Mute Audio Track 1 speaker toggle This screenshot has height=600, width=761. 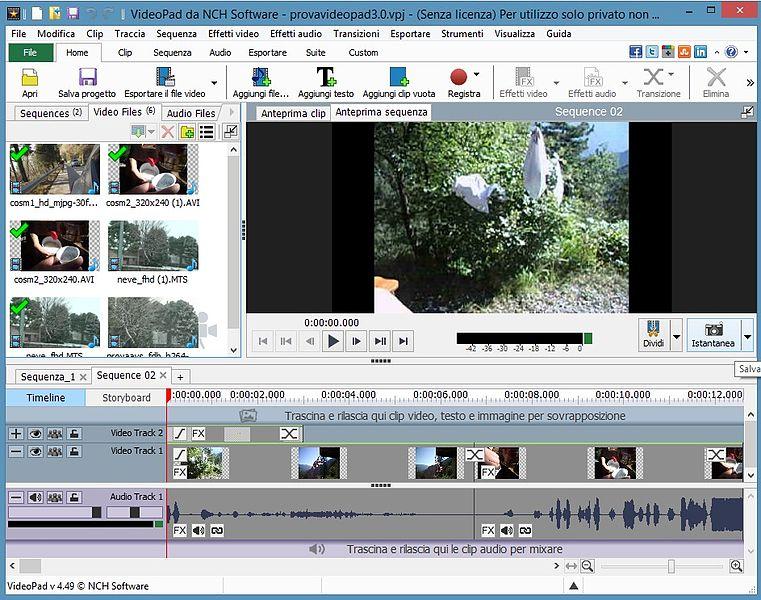[35, 497]
